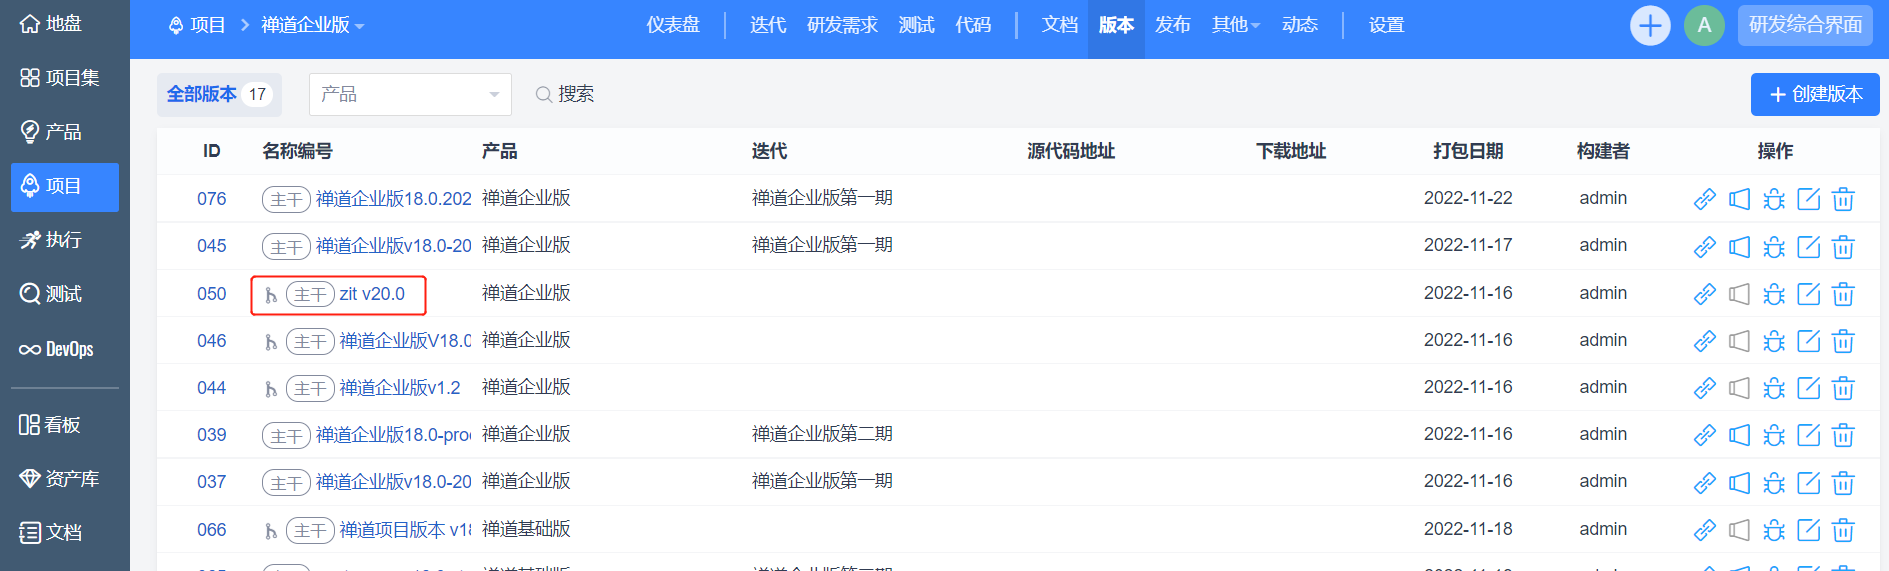Click the link-stories icon for build 076

coord(1705,199)
